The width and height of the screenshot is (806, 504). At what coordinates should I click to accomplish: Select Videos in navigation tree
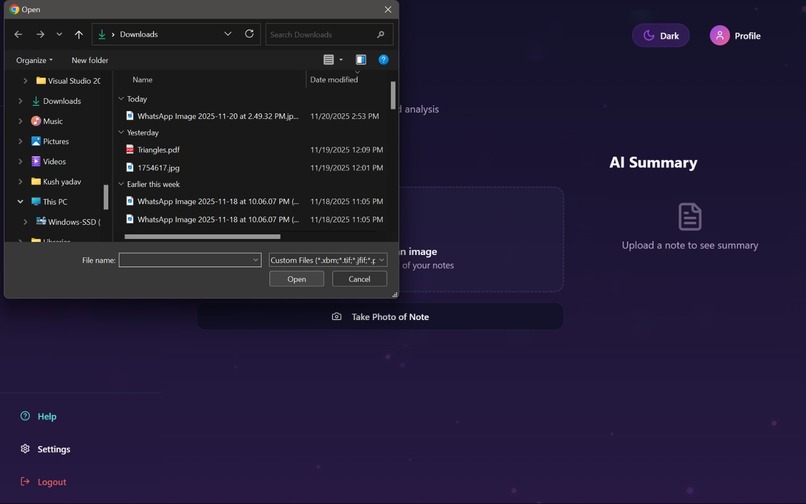(x=48, y=161)
